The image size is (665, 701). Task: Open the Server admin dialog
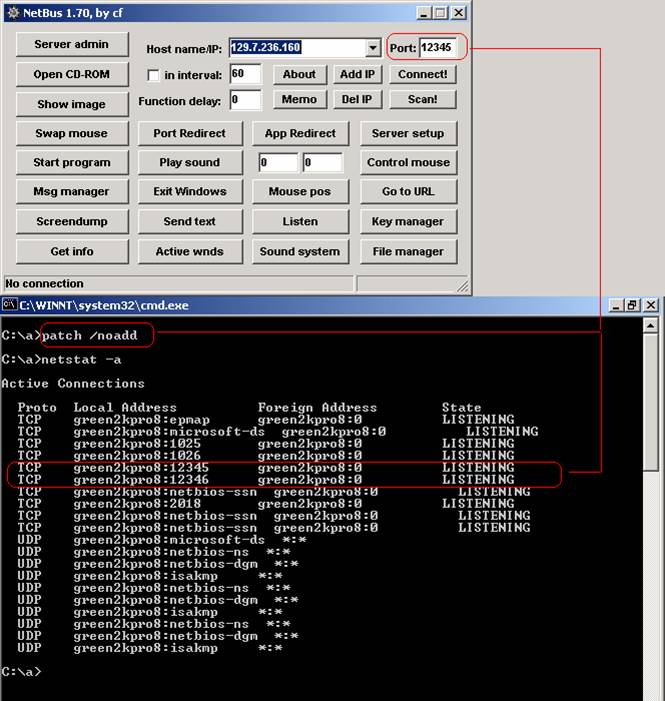coord(67,45)
